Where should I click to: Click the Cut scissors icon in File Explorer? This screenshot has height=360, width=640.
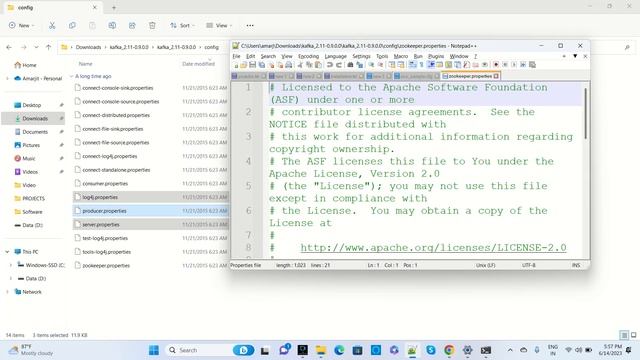[x=52, y=25]
